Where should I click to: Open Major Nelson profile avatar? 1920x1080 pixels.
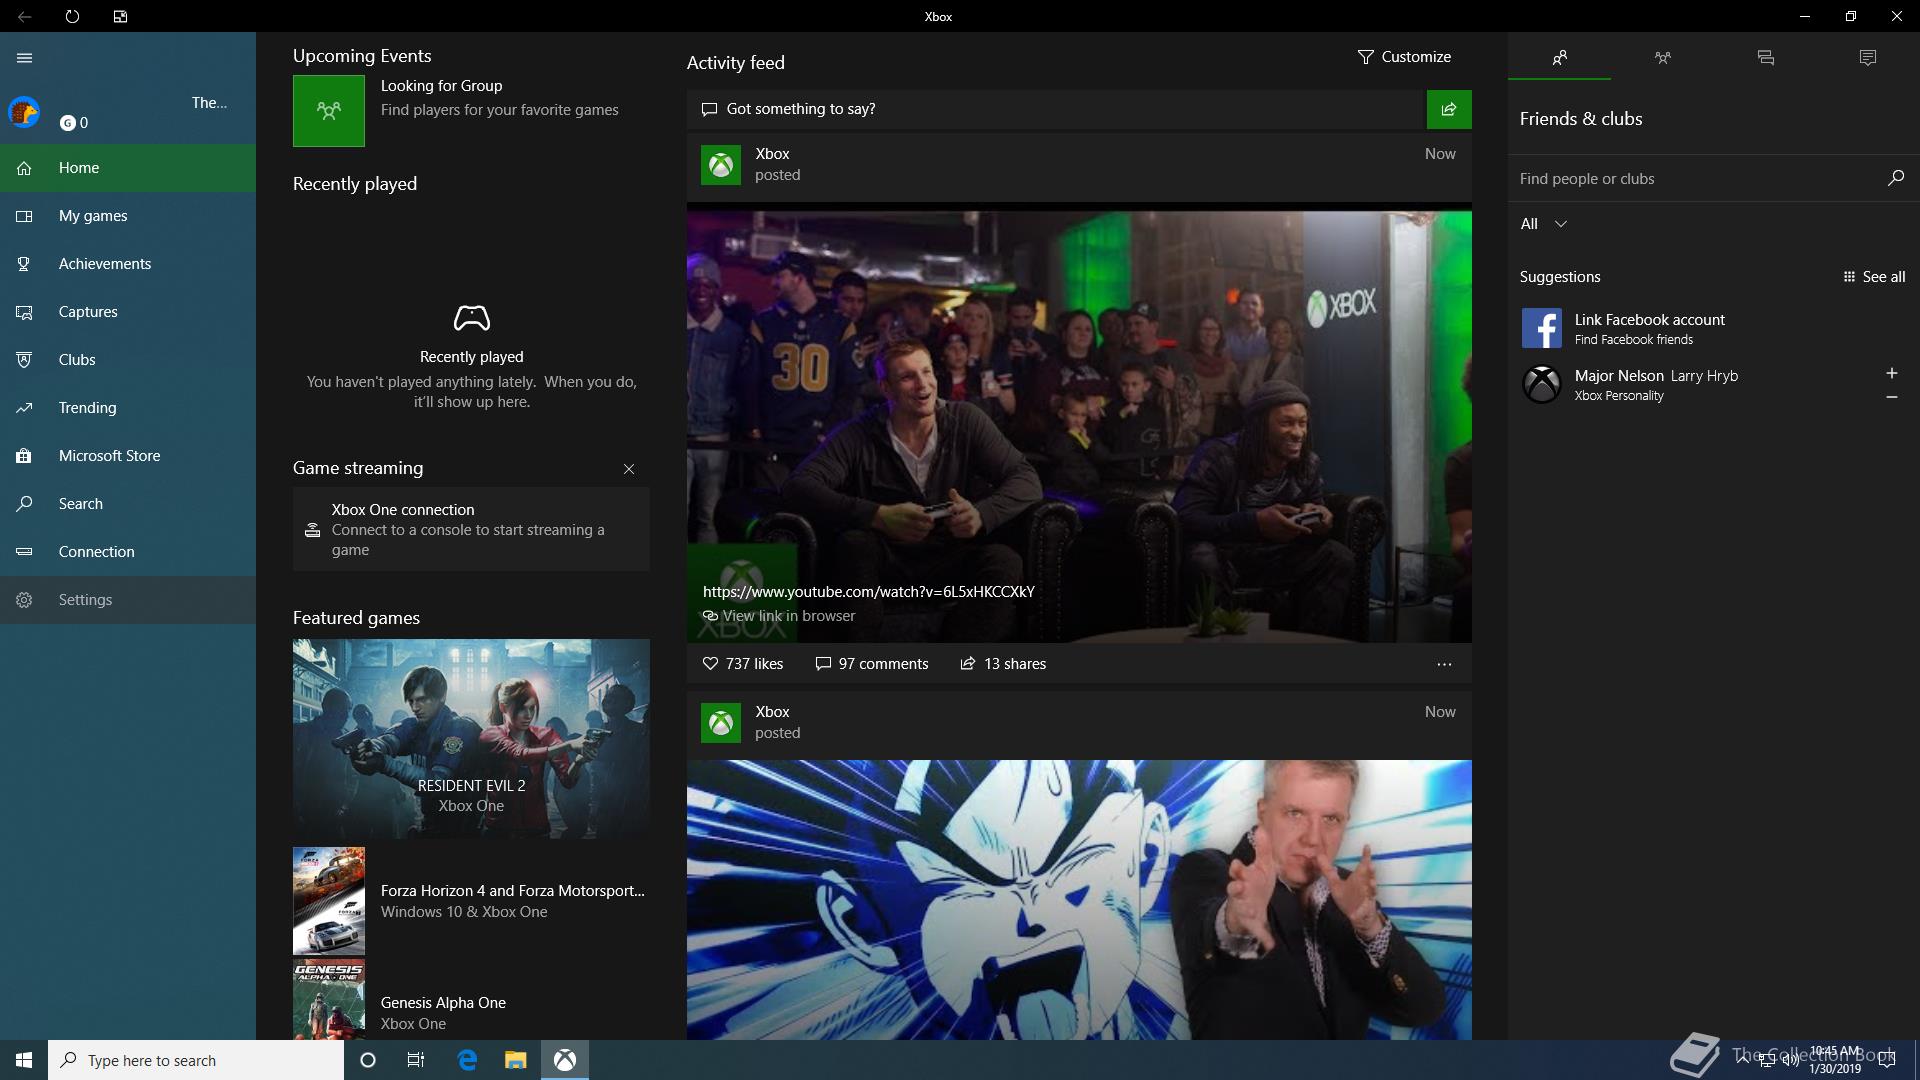click(x=1542, y=385)
